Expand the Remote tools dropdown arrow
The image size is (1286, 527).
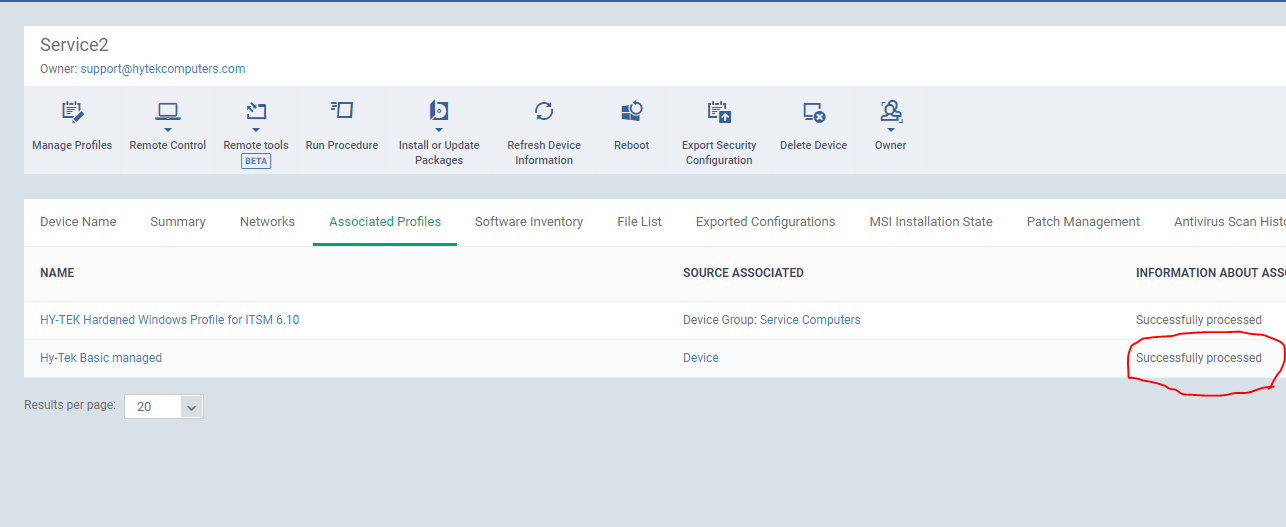256,129
